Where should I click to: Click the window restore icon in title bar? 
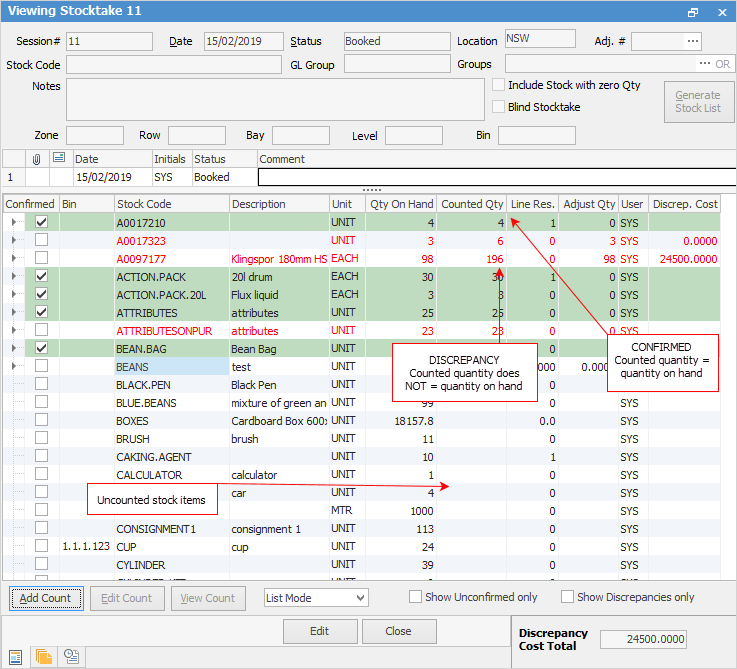click(693, 12)
